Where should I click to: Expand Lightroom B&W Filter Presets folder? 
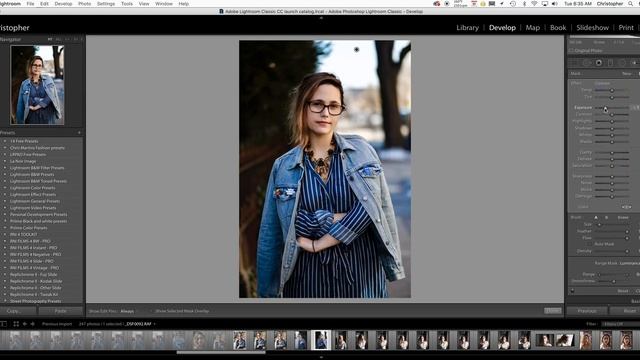click(x=5, y=168)
